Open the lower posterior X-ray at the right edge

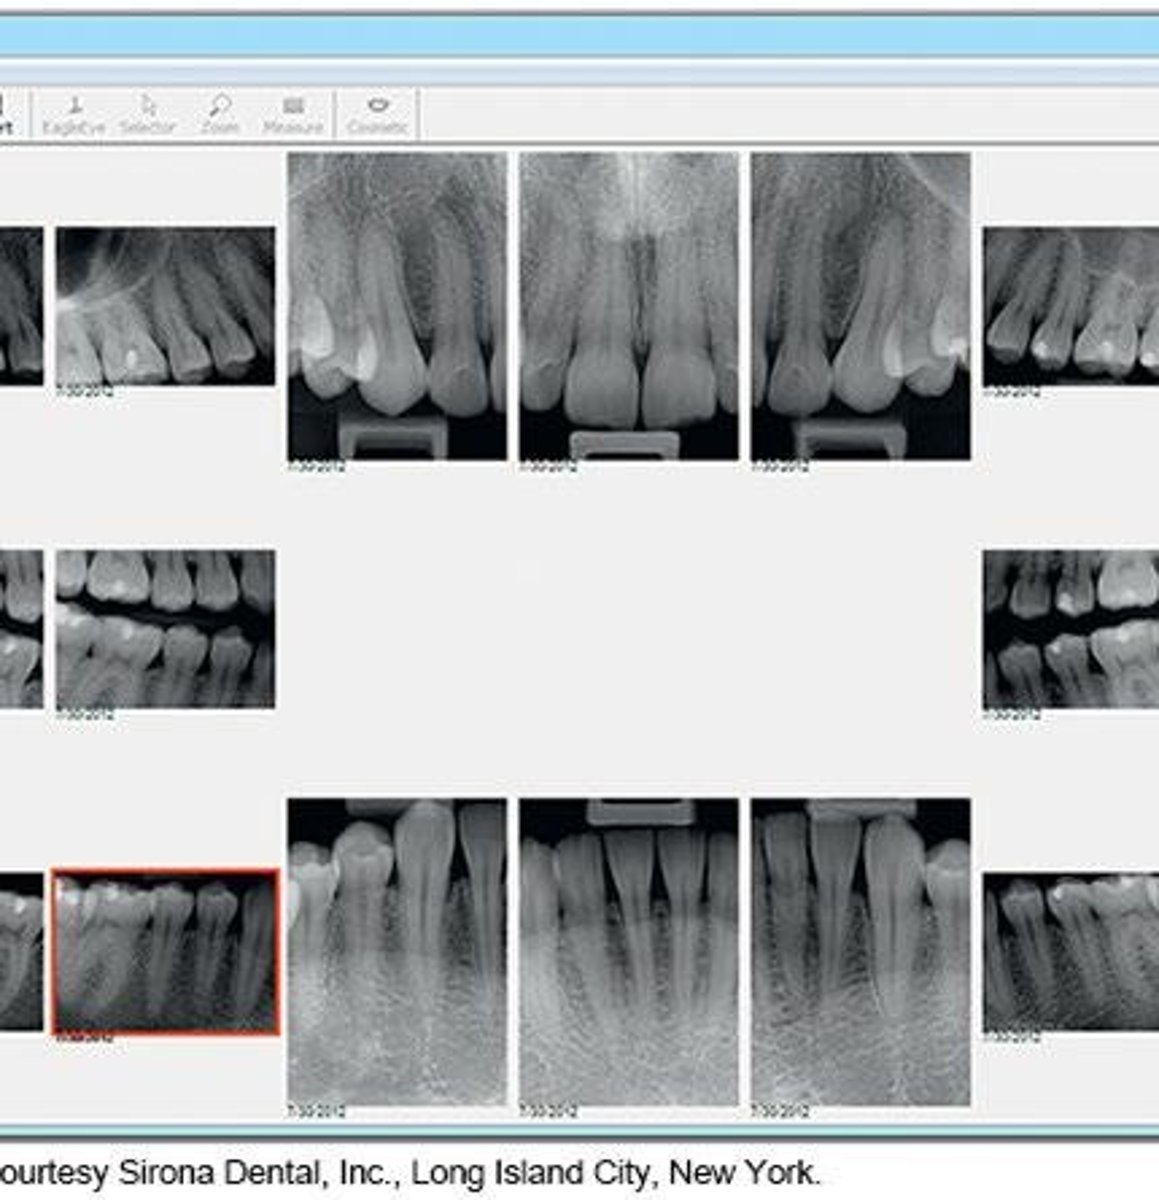(x=1071, y=952)
